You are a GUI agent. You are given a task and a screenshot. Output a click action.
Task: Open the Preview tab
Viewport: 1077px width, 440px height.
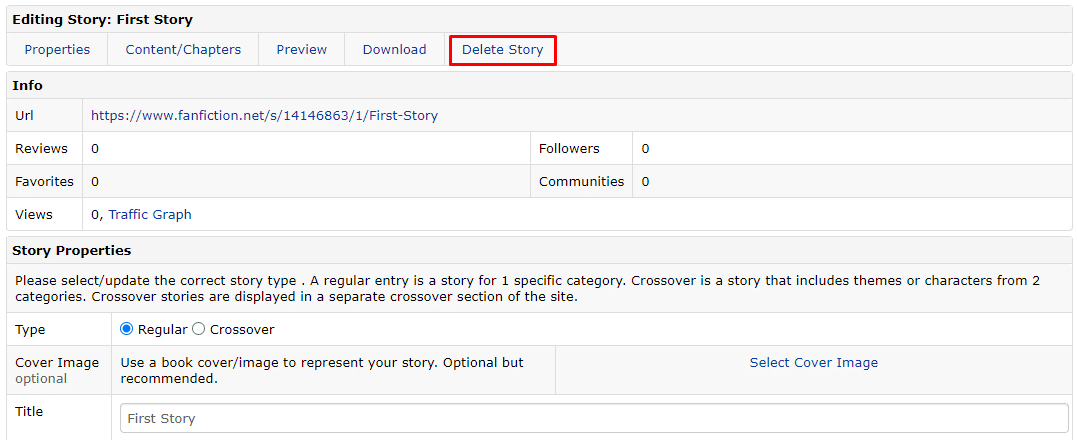click(302, 49)
